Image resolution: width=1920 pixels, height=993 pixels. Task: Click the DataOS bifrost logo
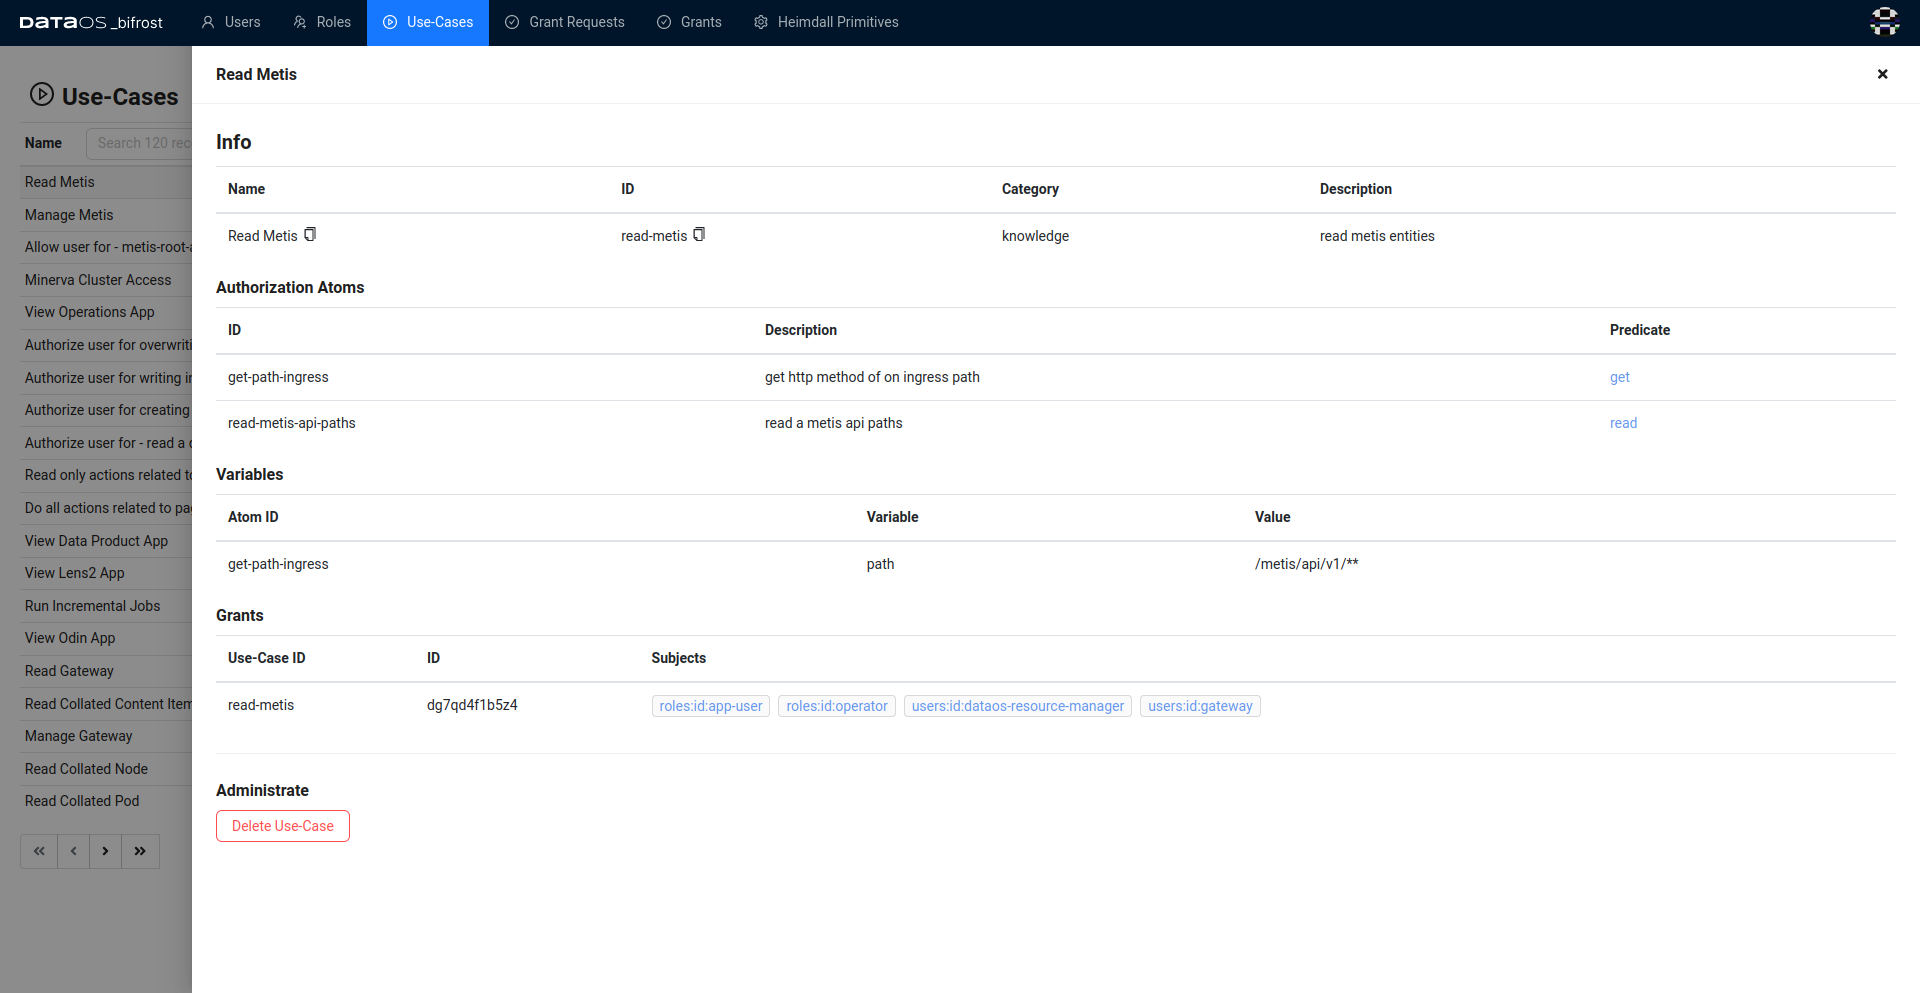pyautogui.click(x=91, y=22)
